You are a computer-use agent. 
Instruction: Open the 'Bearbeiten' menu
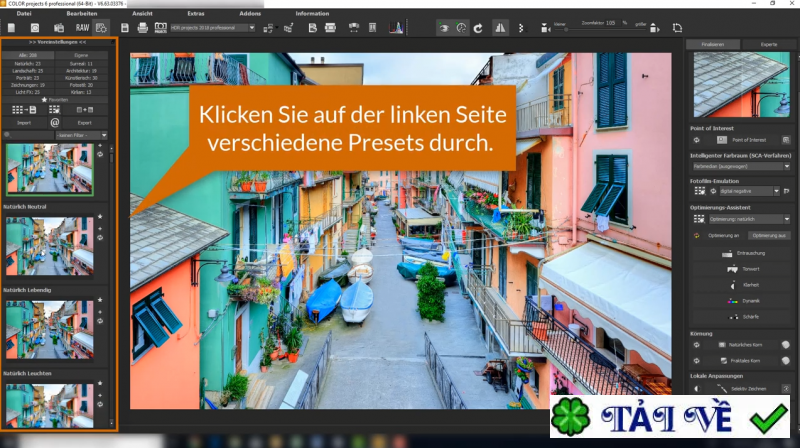(x=82, y=14)
